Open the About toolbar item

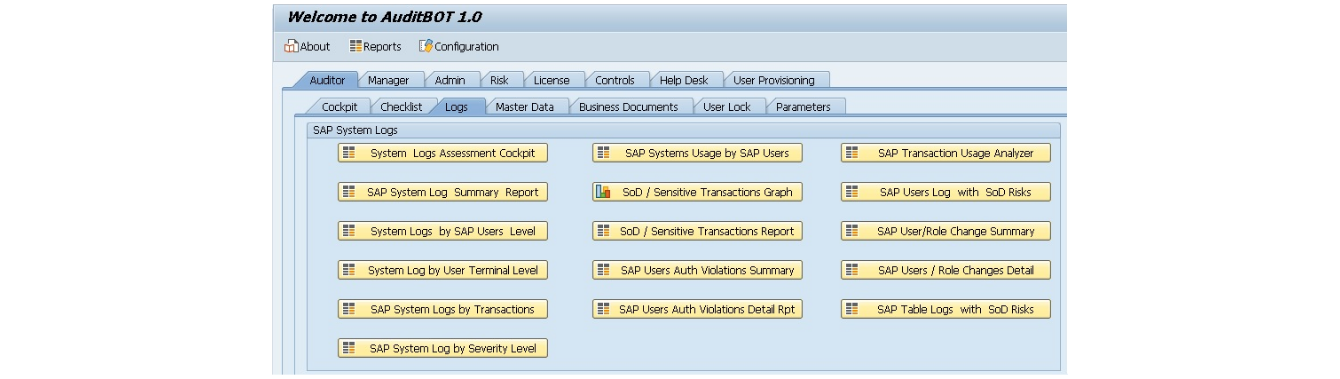pos(307,46)
